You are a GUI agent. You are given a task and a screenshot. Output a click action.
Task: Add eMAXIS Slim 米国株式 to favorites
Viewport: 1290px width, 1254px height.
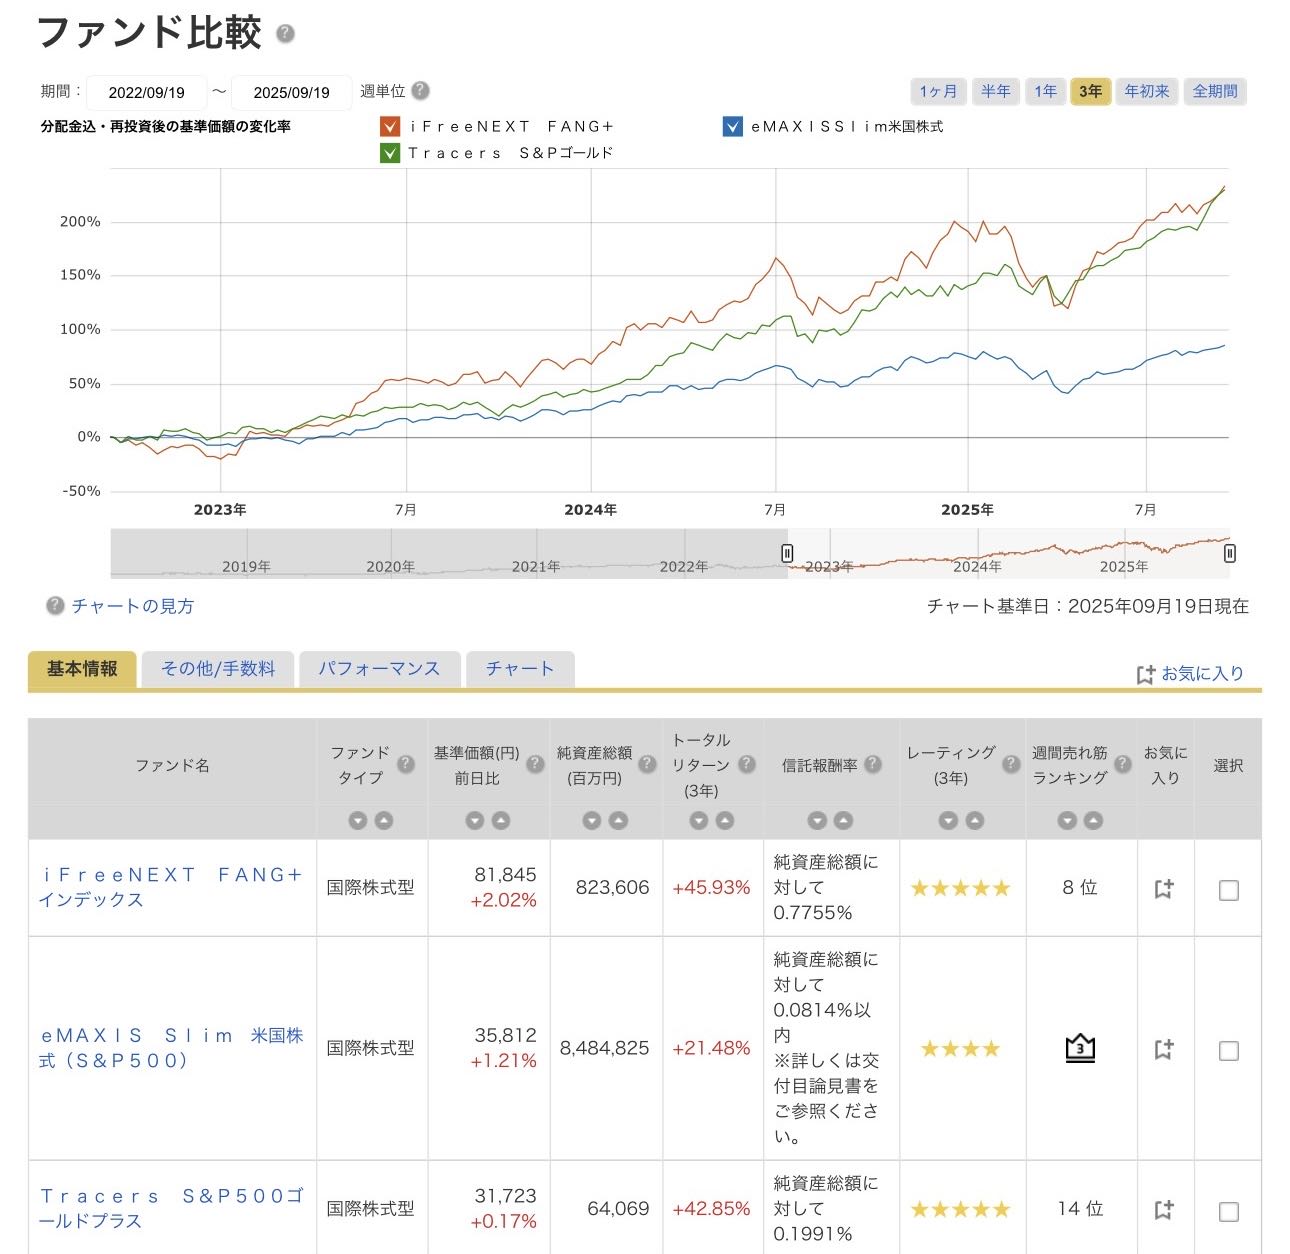coord(1163,1050)
